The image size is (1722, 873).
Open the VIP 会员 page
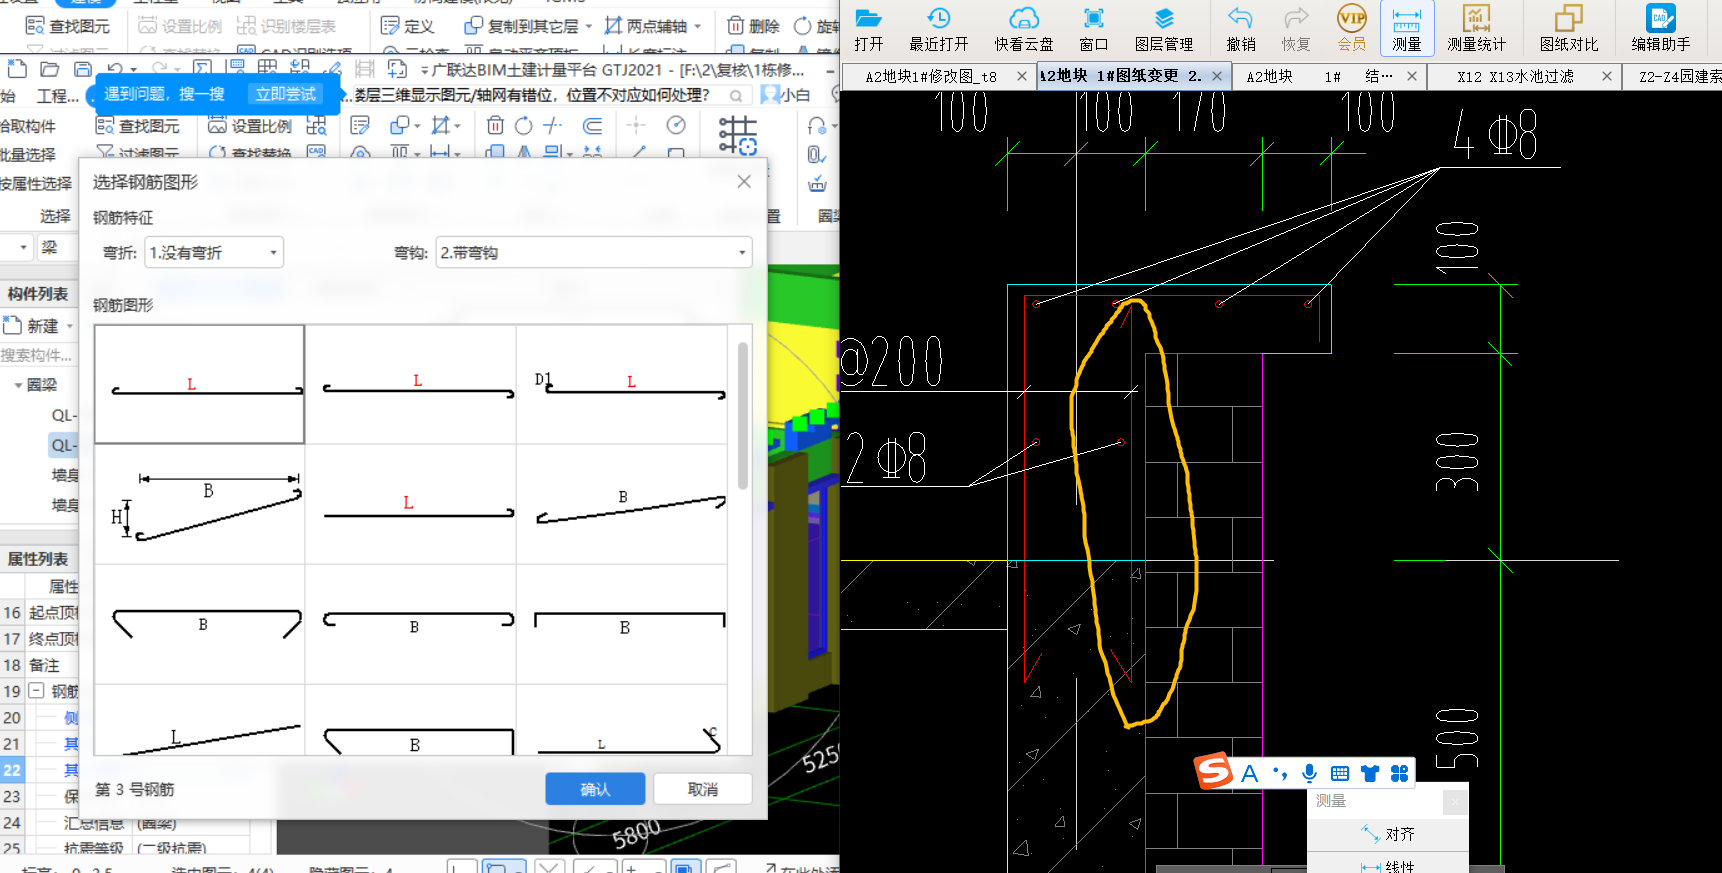tap(1351, 29)
